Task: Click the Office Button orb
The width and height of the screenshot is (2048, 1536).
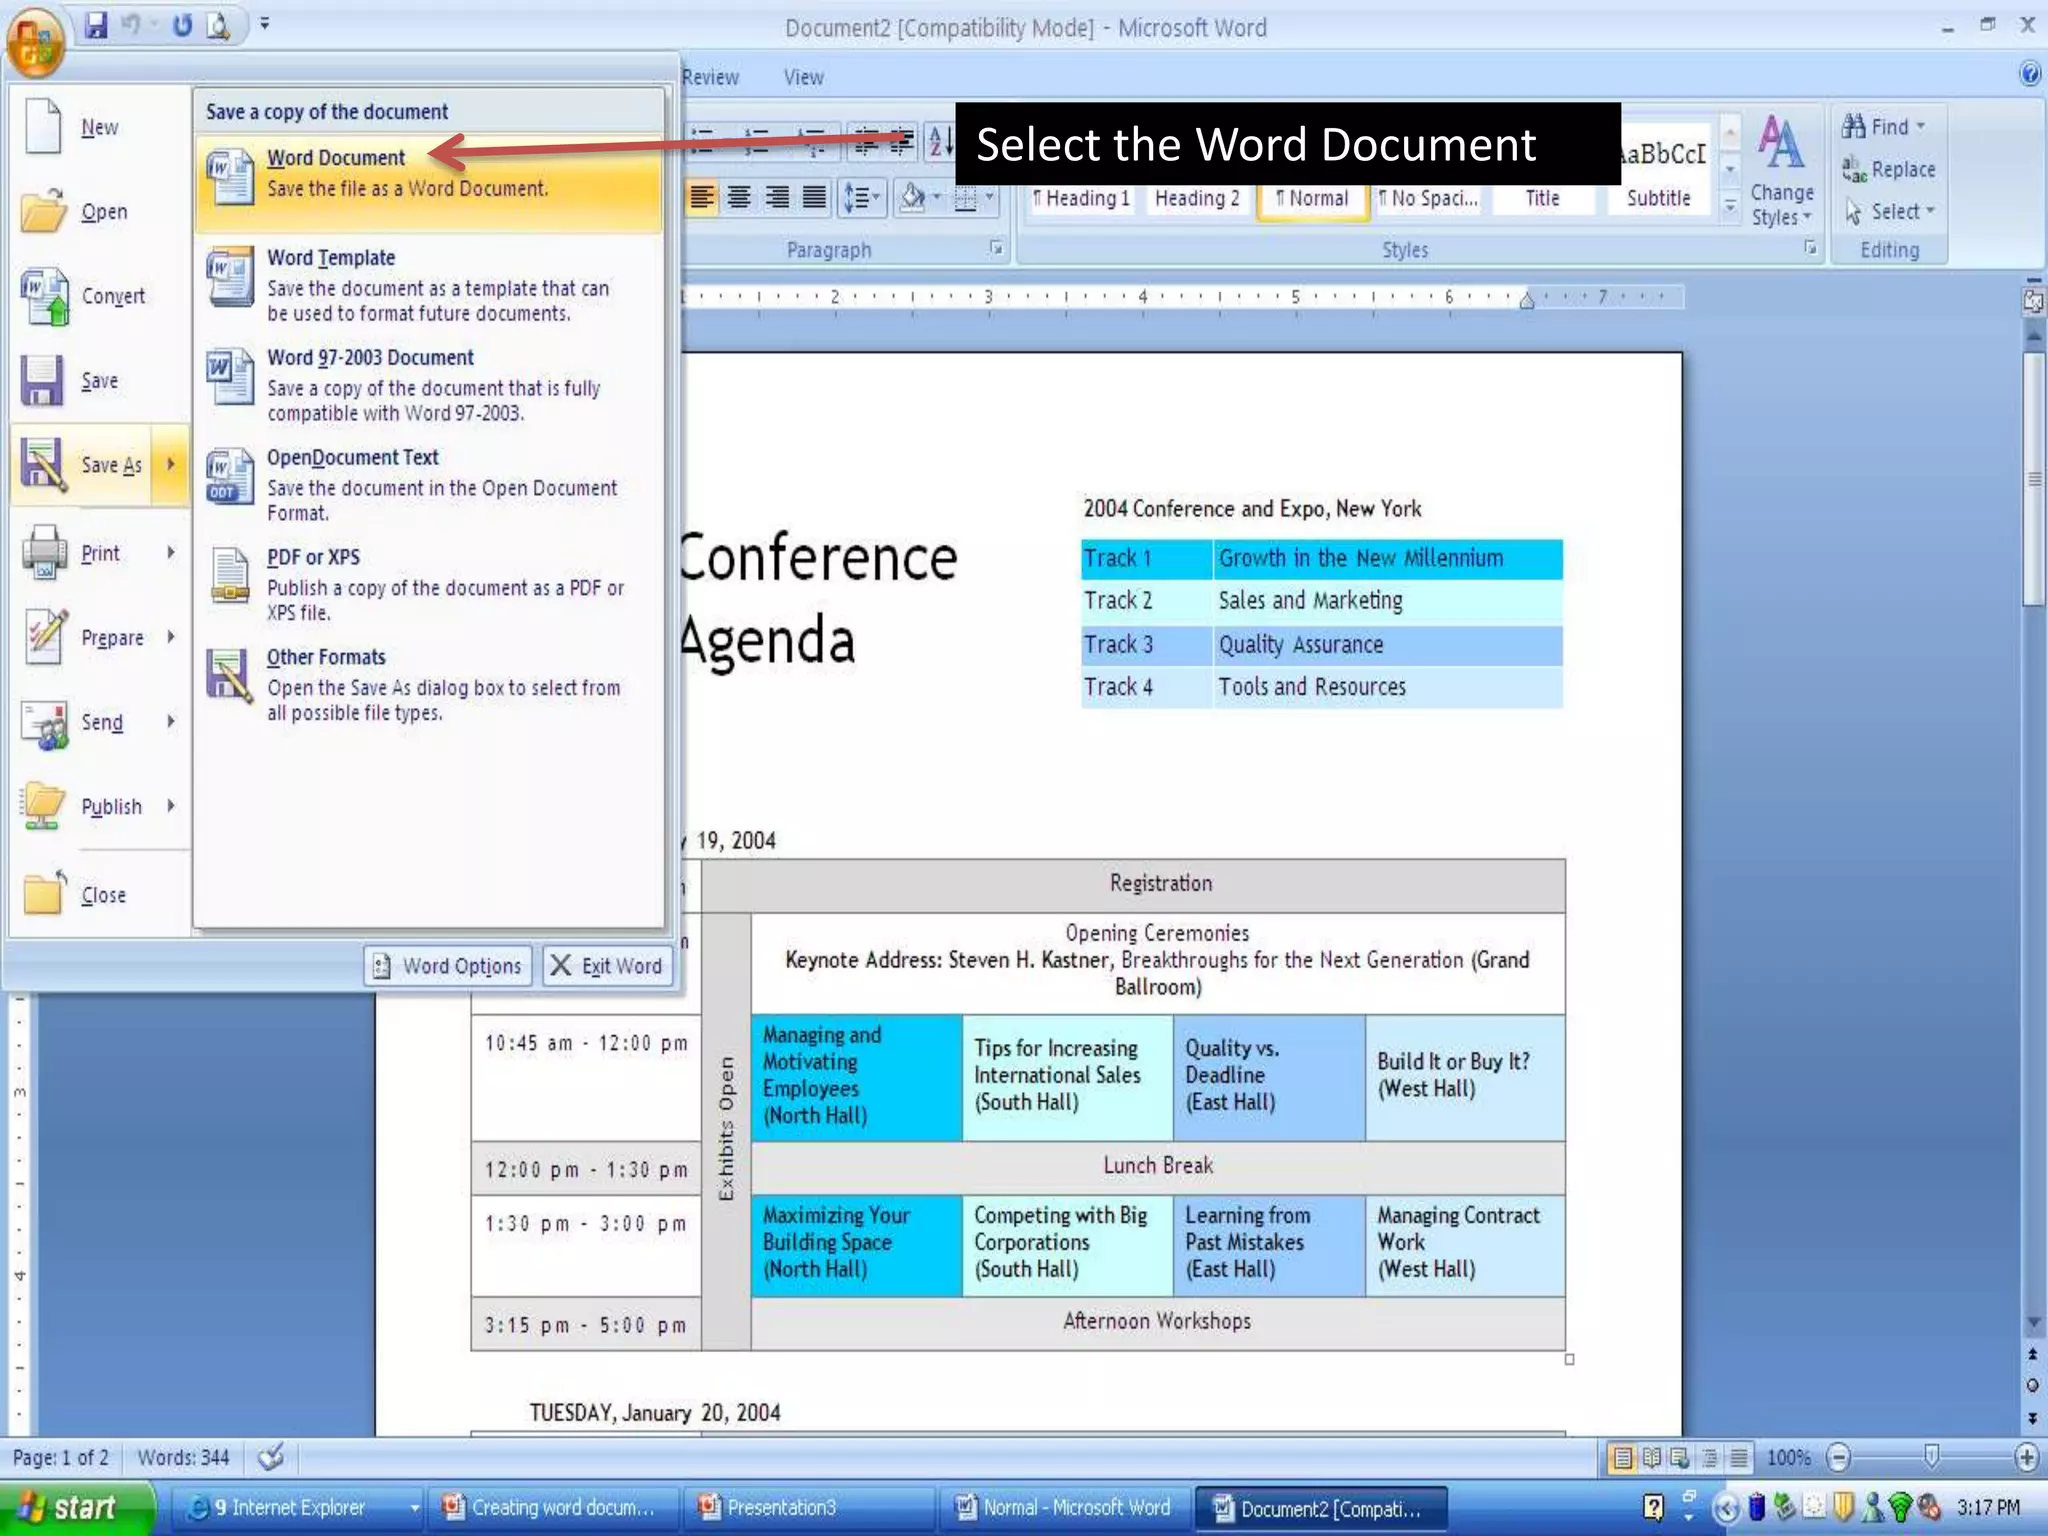Action: (36, 44)
